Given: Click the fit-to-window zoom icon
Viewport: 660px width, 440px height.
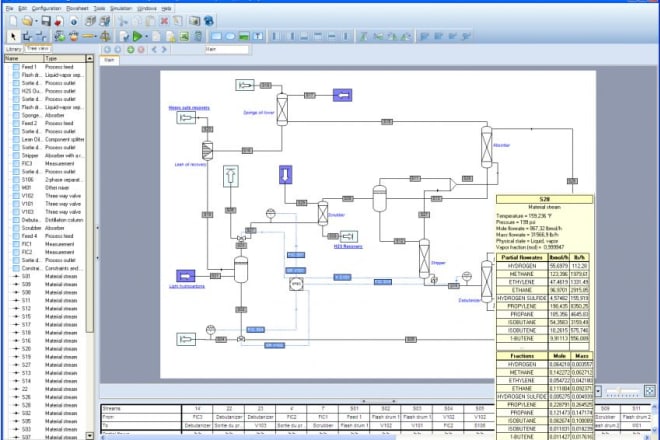Looking at the screenshot, I should tap(649, 391).
